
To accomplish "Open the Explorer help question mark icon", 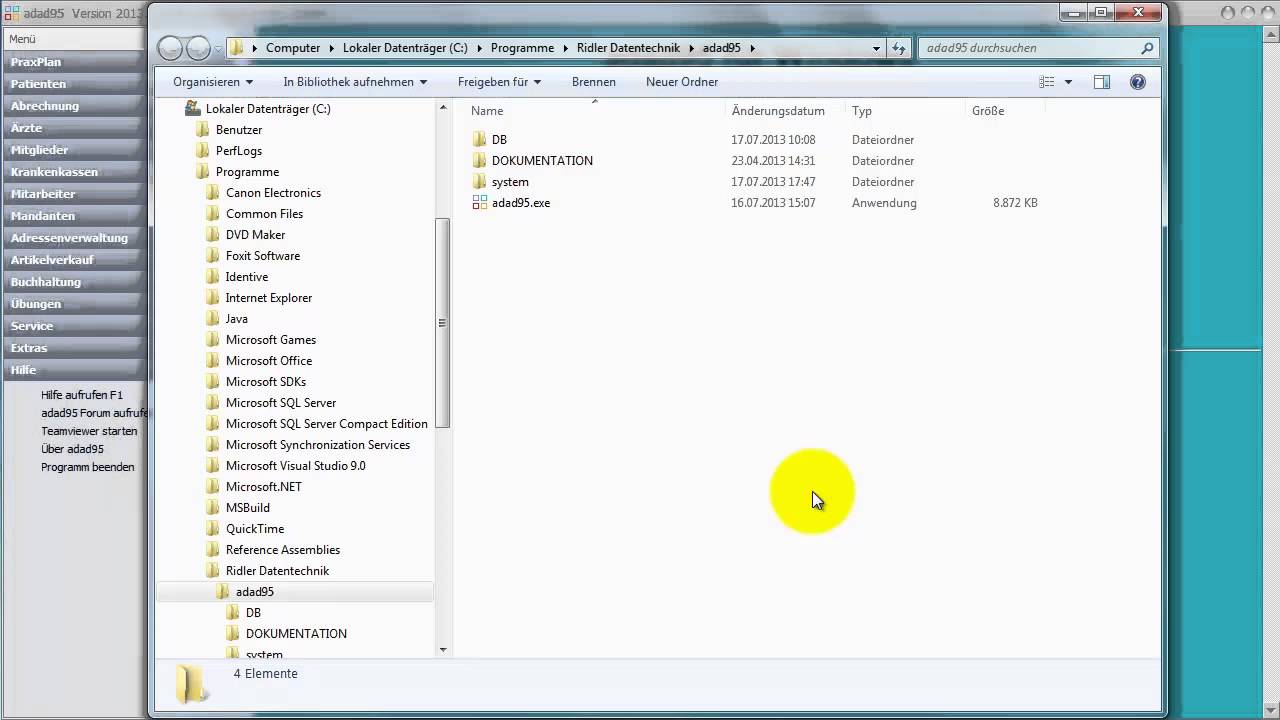I will 1137,82.
